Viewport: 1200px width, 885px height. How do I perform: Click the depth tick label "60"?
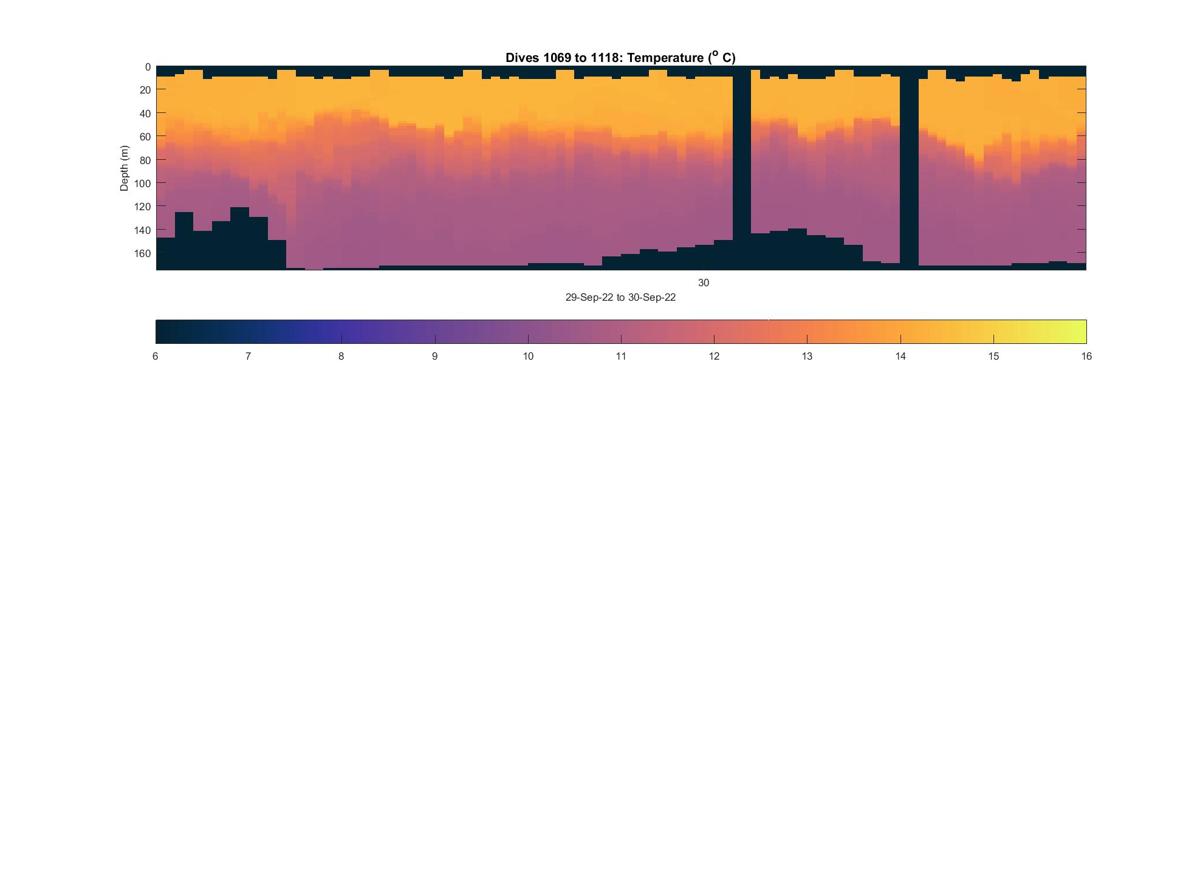pyautogui.click(x=145, y=137)
